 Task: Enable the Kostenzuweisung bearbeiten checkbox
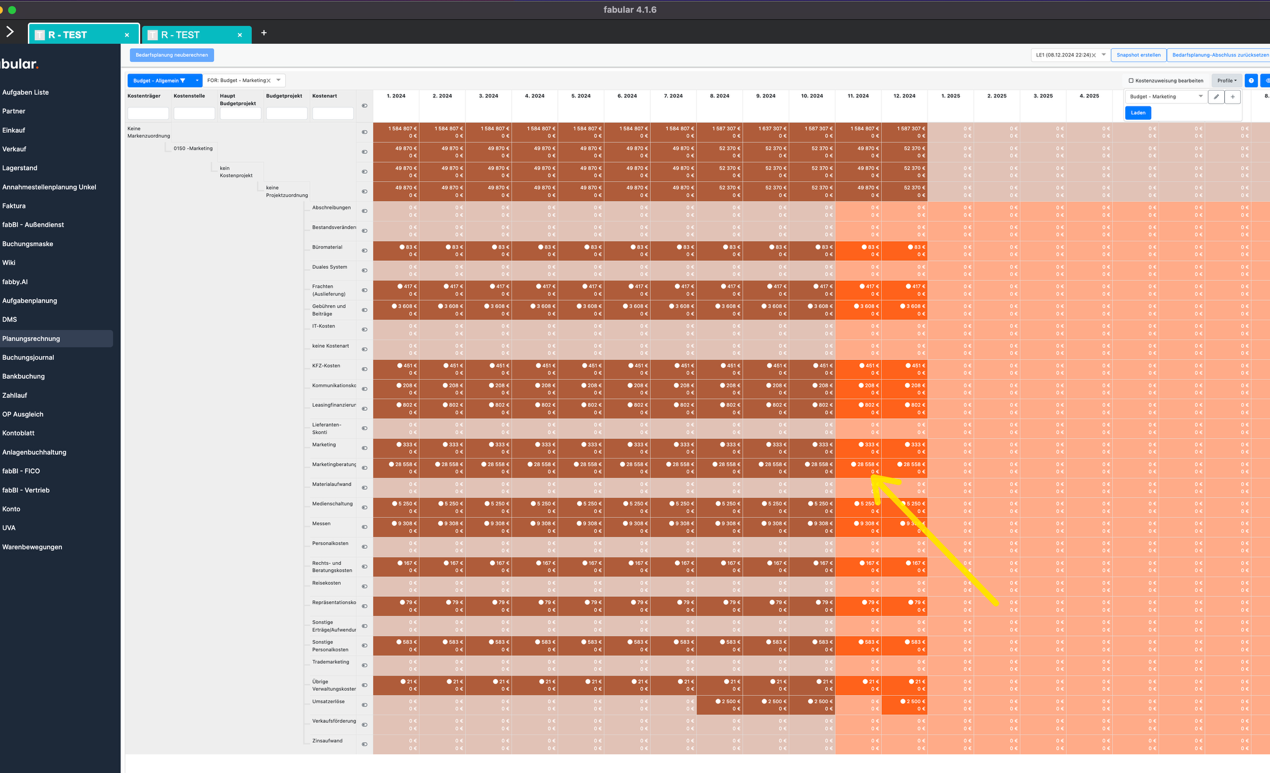click(1131, 81)
